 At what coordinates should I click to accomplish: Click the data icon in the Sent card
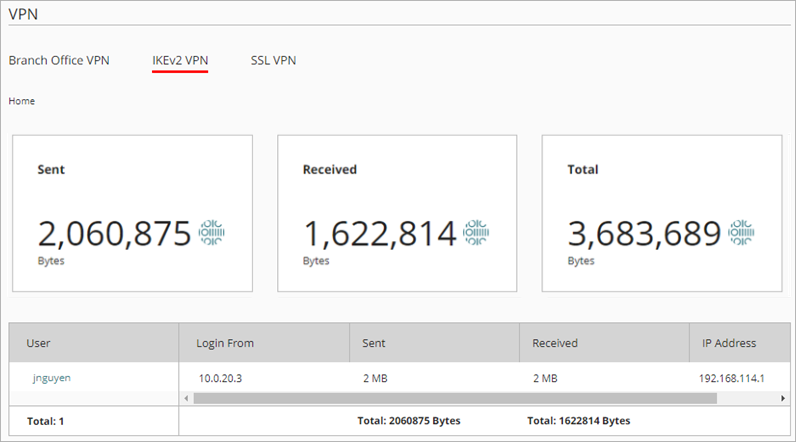pyautogui.click(x=211, y=232)
